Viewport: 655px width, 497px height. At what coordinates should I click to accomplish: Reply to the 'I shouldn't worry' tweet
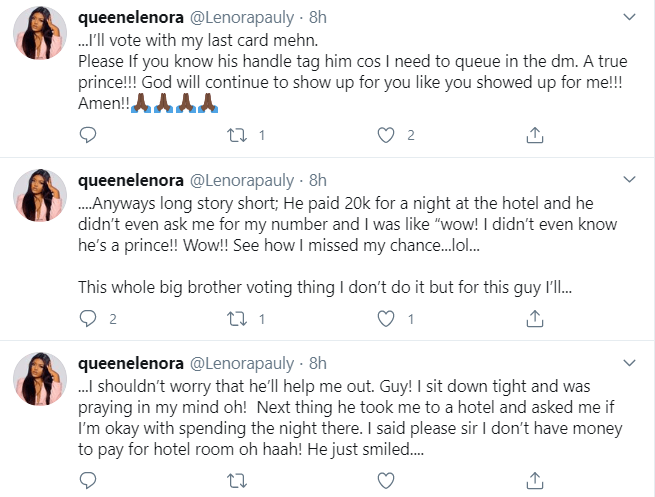click(x=87, y=485)
